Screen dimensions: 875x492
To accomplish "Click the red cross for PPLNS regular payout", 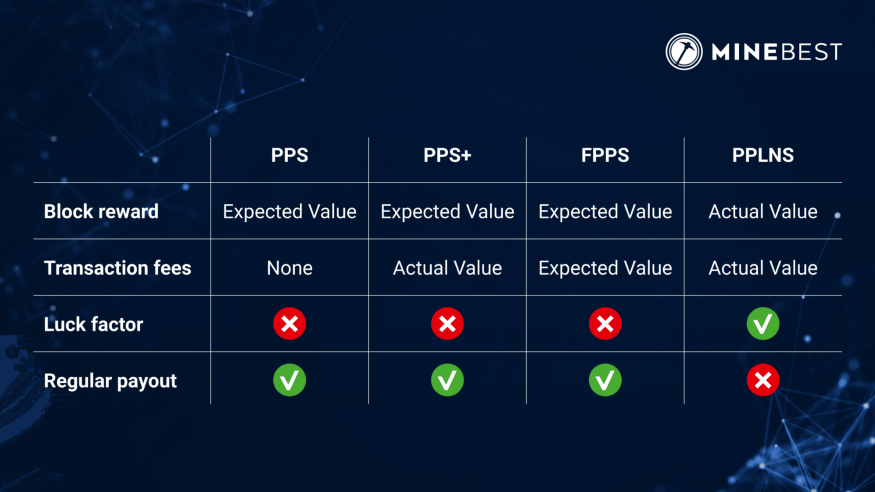I will pos(763,380).
